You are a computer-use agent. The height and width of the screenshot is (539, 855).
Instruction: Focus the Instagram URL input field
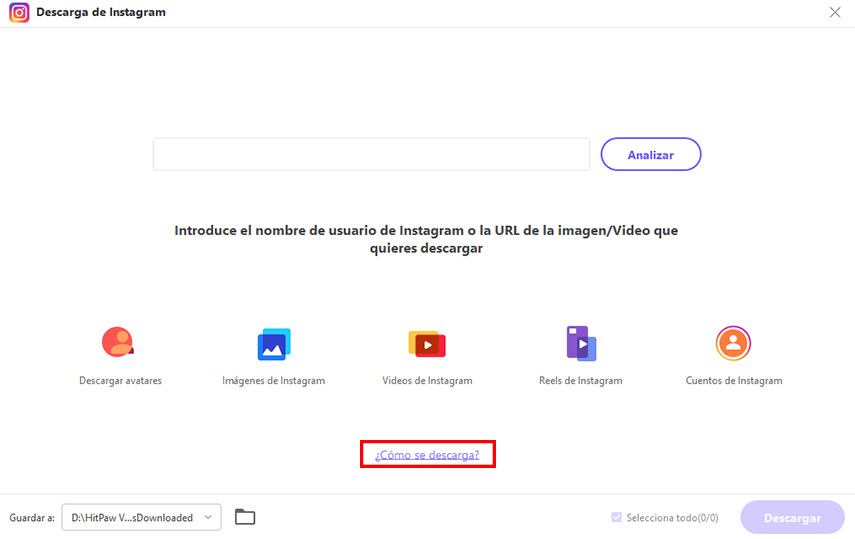[x=371, y=154]
